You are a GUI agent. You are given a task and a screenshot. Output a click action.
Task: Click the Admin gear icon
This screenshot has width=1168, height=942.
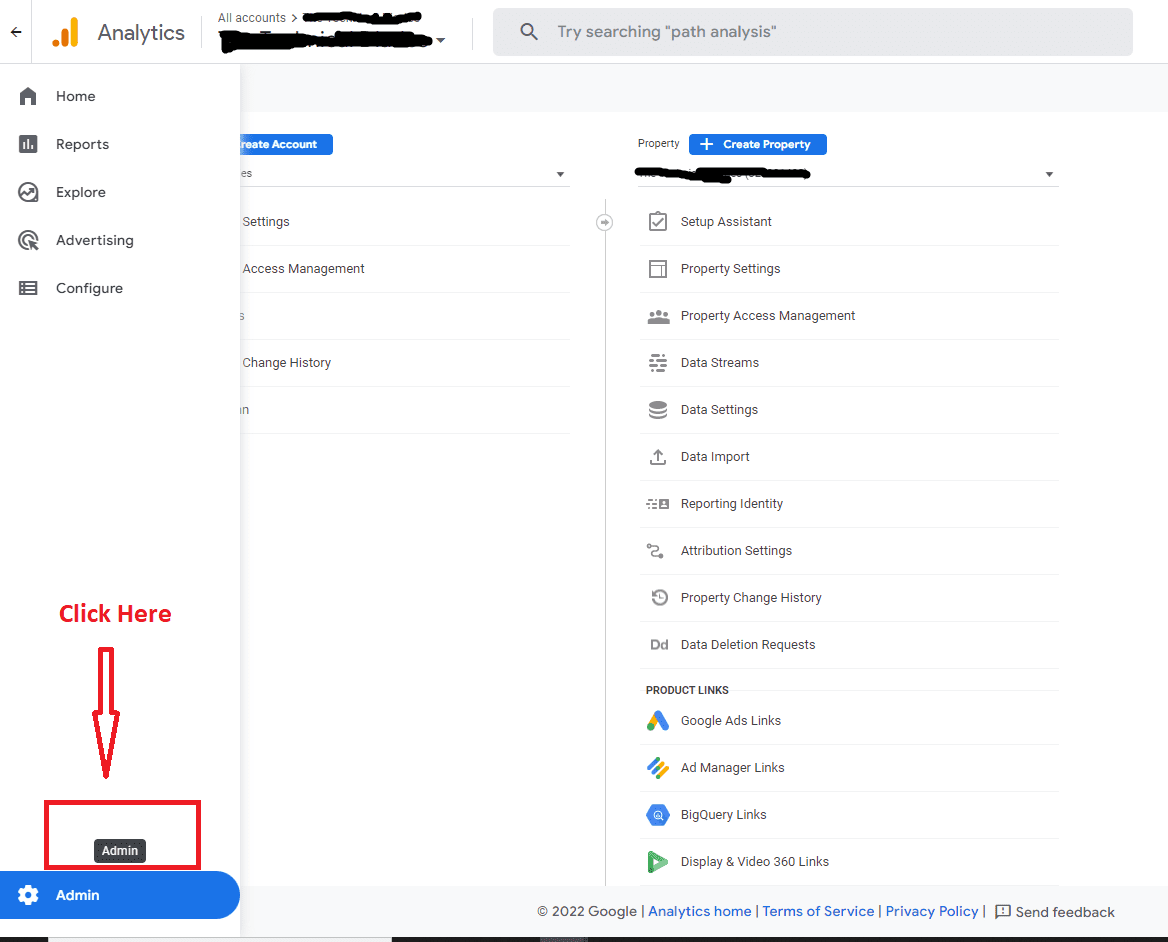point(28,895)
